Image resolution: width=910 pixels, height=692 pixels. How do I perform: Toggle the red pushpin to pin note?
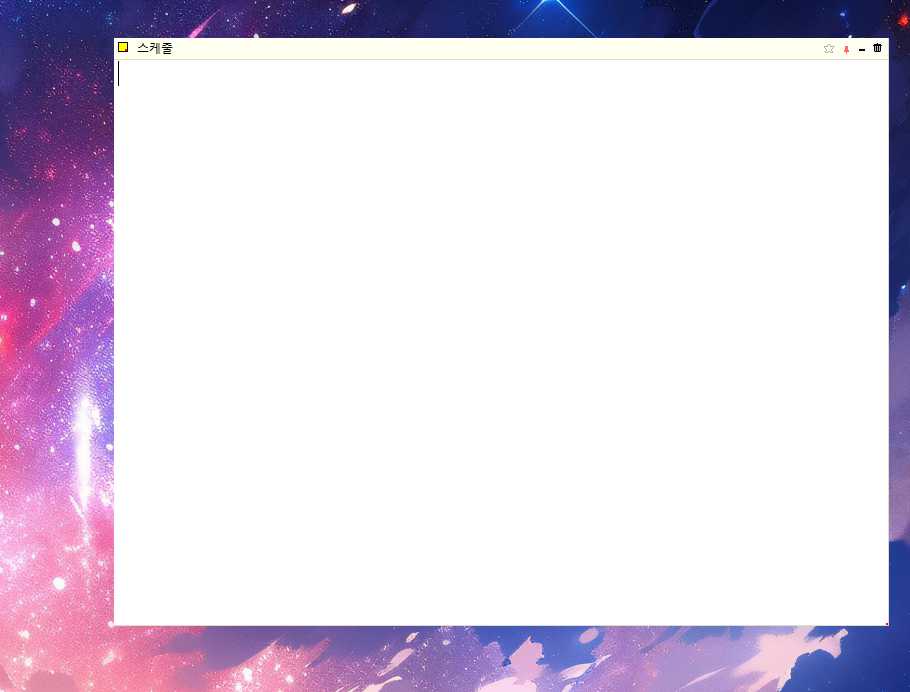coord(846,49)
